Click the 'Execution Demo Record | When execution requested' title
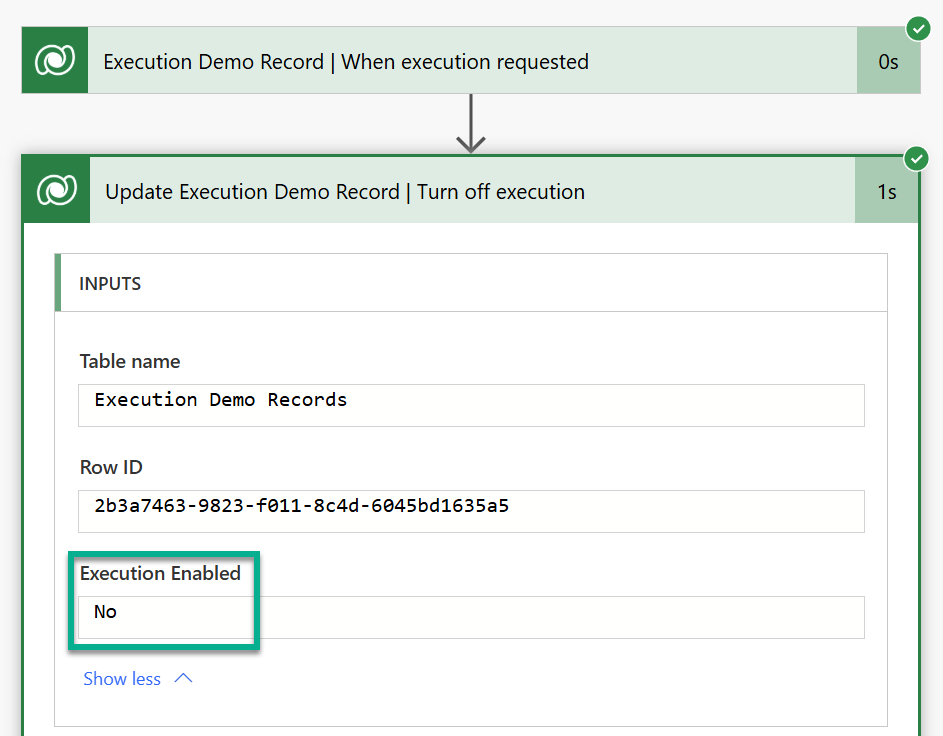The width and height of the screenshot is (943, 736). [x=346, y=61]
